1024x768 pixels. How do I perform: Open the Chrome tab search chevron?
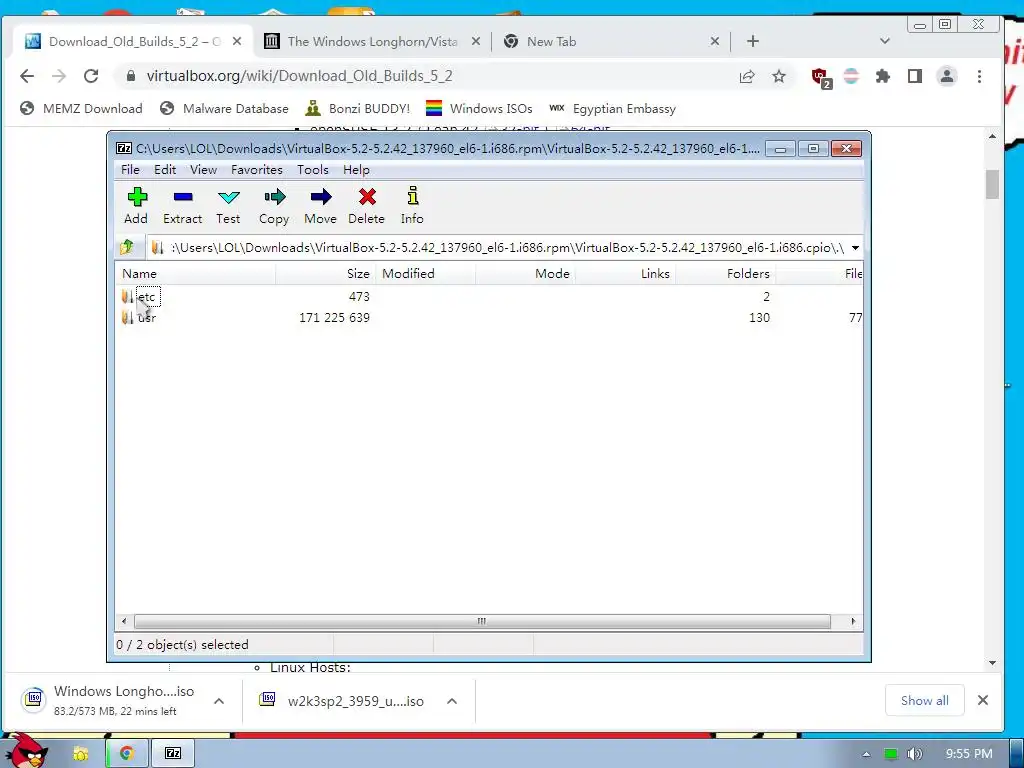tap(885, 40)
